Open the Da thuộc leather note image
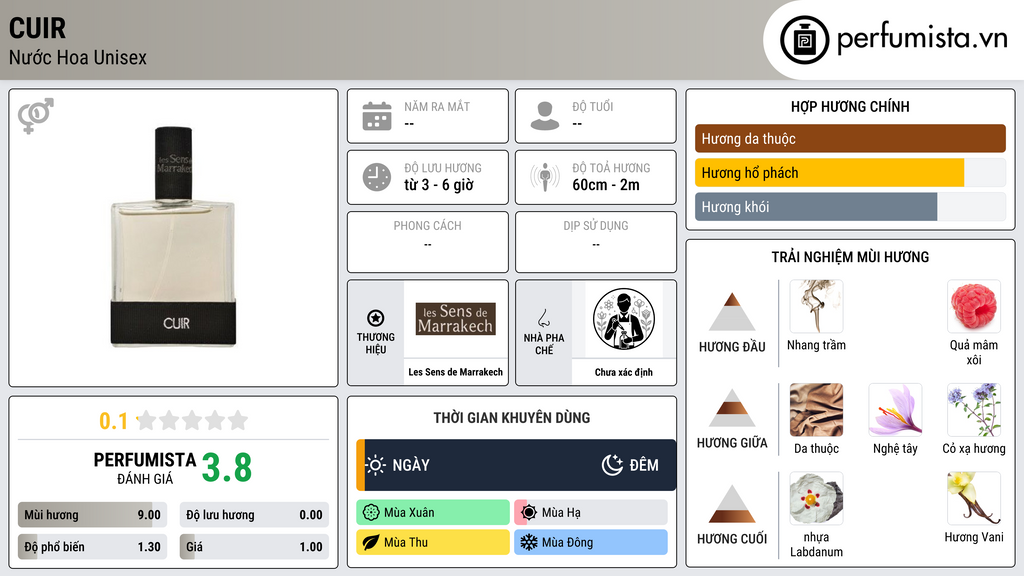 click(x=816, y=409)
